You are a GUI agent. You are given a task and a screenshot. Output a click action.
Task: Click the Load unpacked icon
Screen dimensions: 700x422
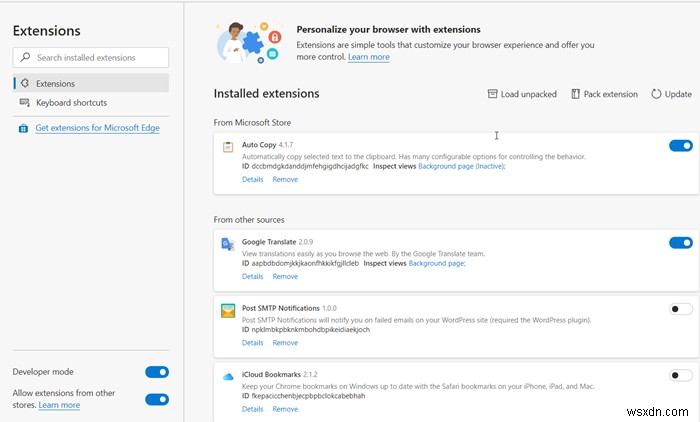[x=492, y=94]
